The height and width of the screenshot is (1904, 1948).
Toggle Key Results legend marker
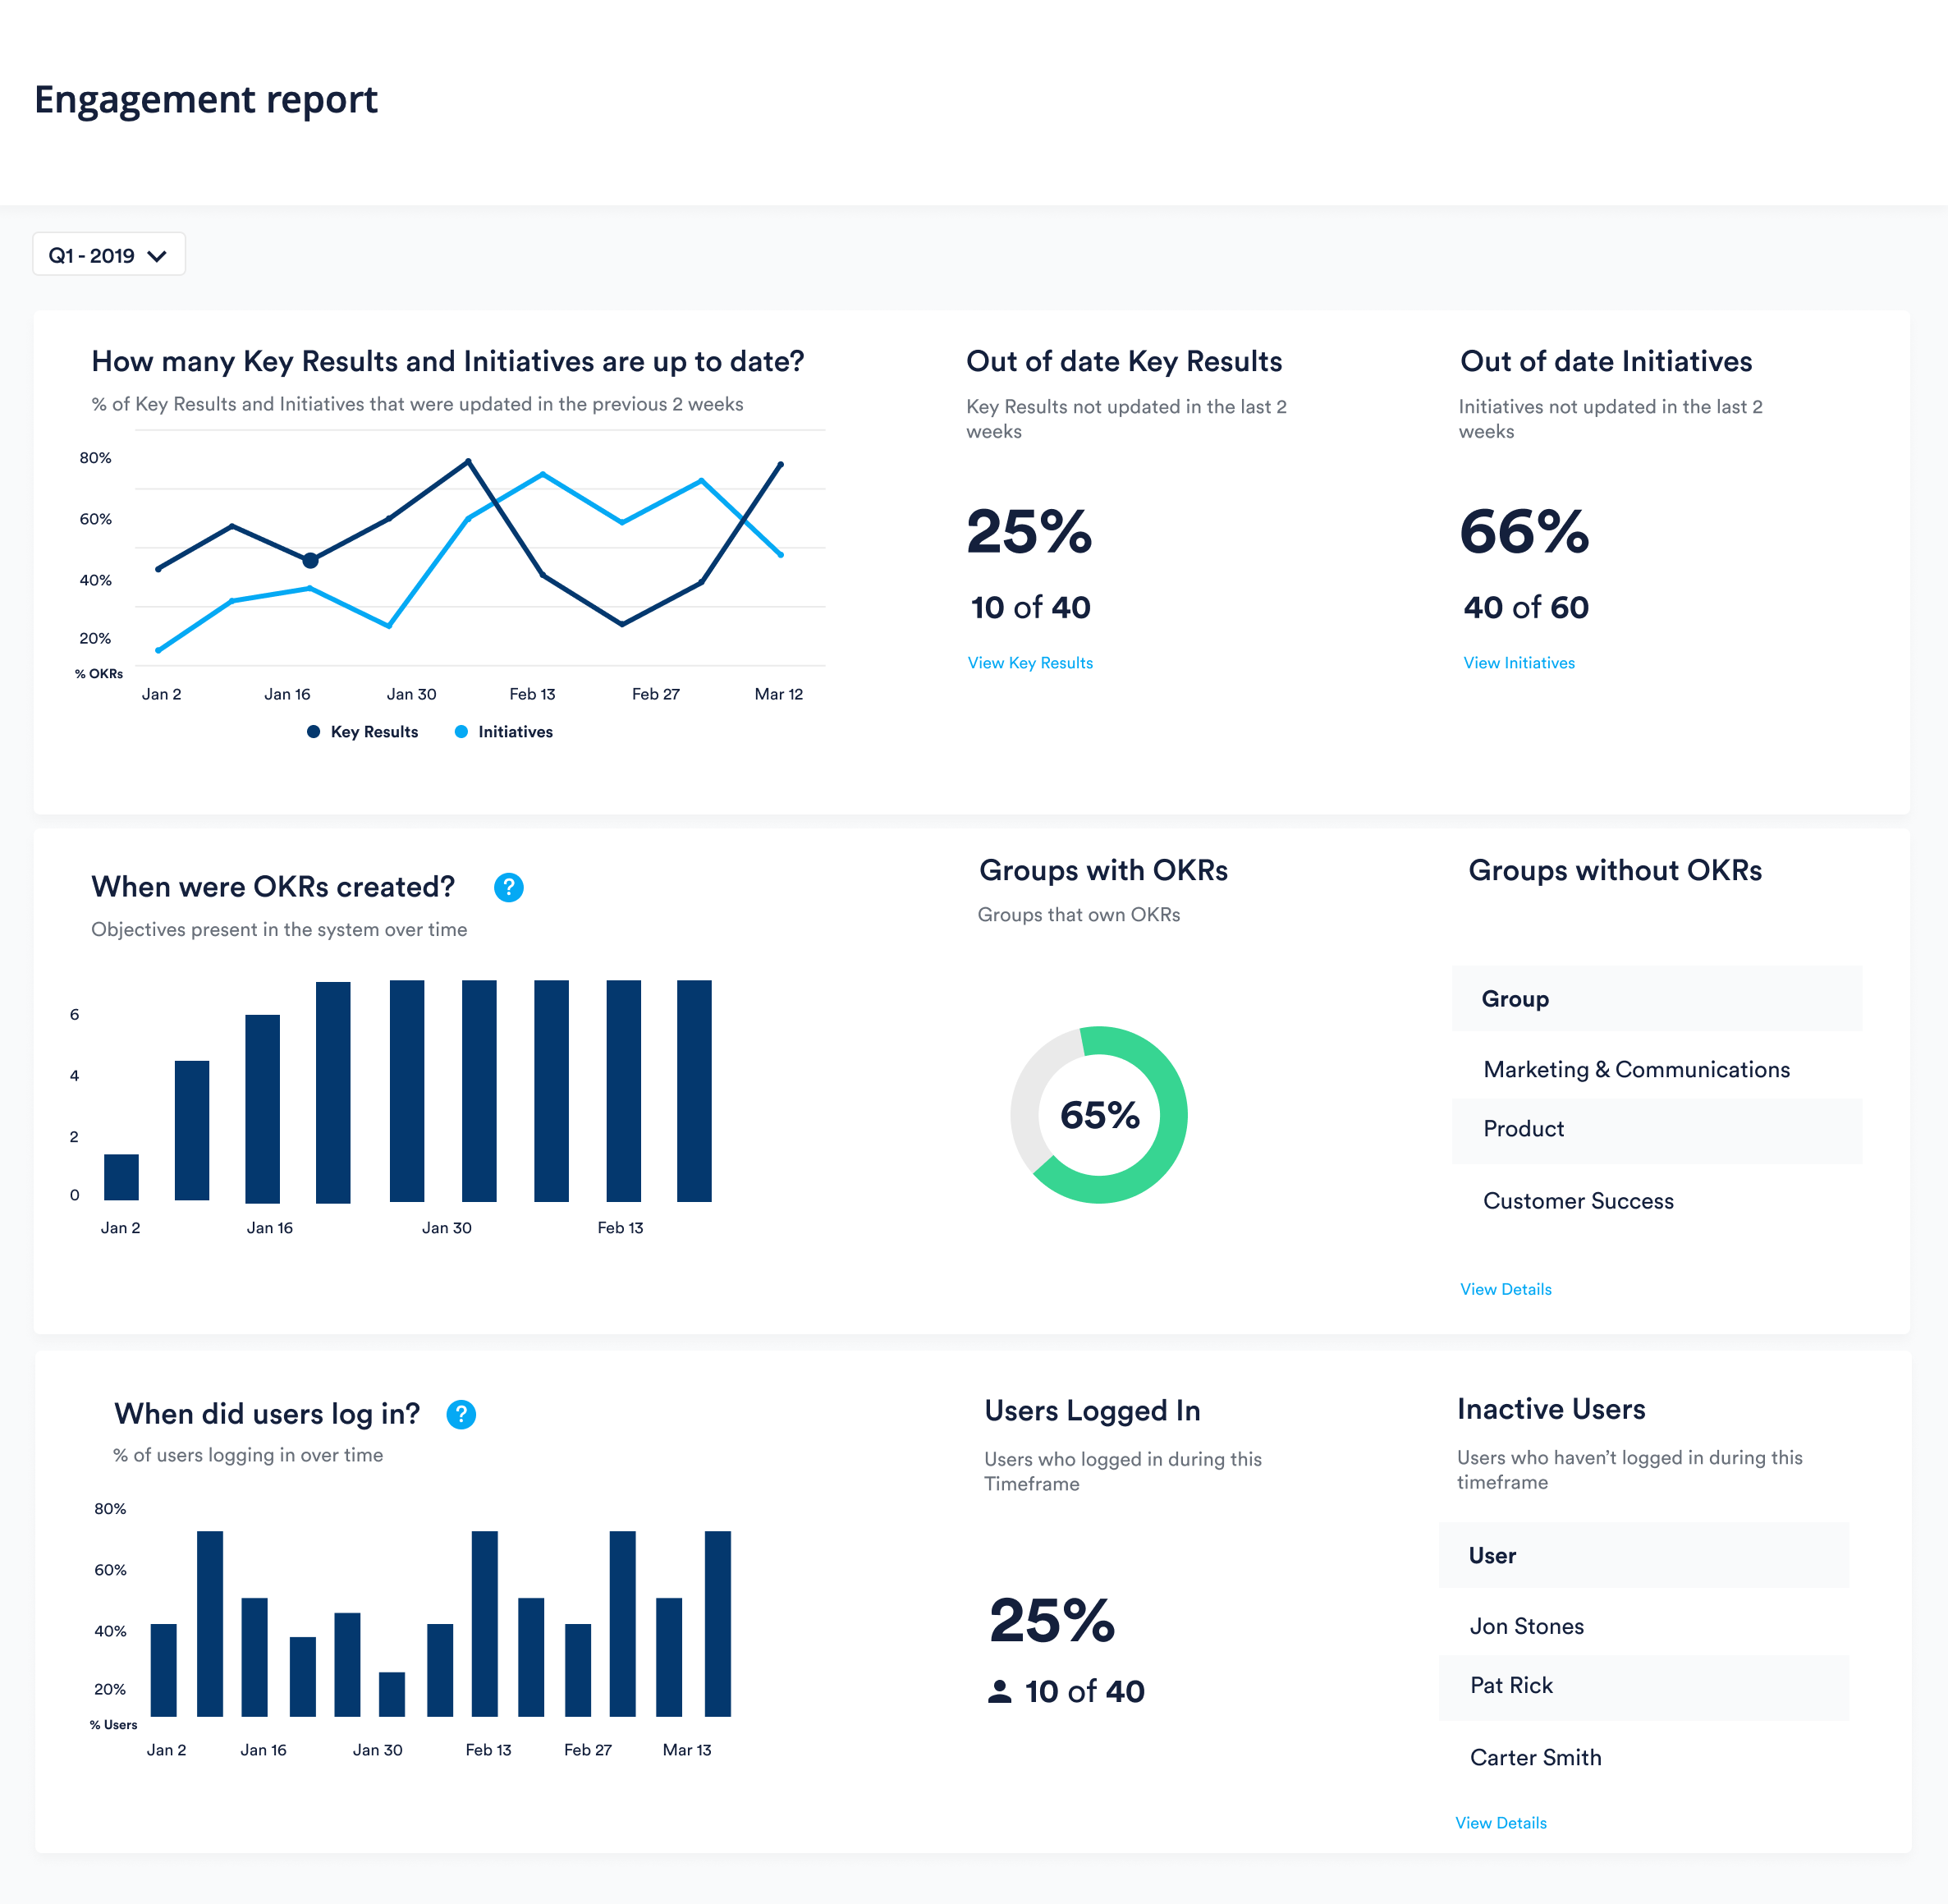313,732
